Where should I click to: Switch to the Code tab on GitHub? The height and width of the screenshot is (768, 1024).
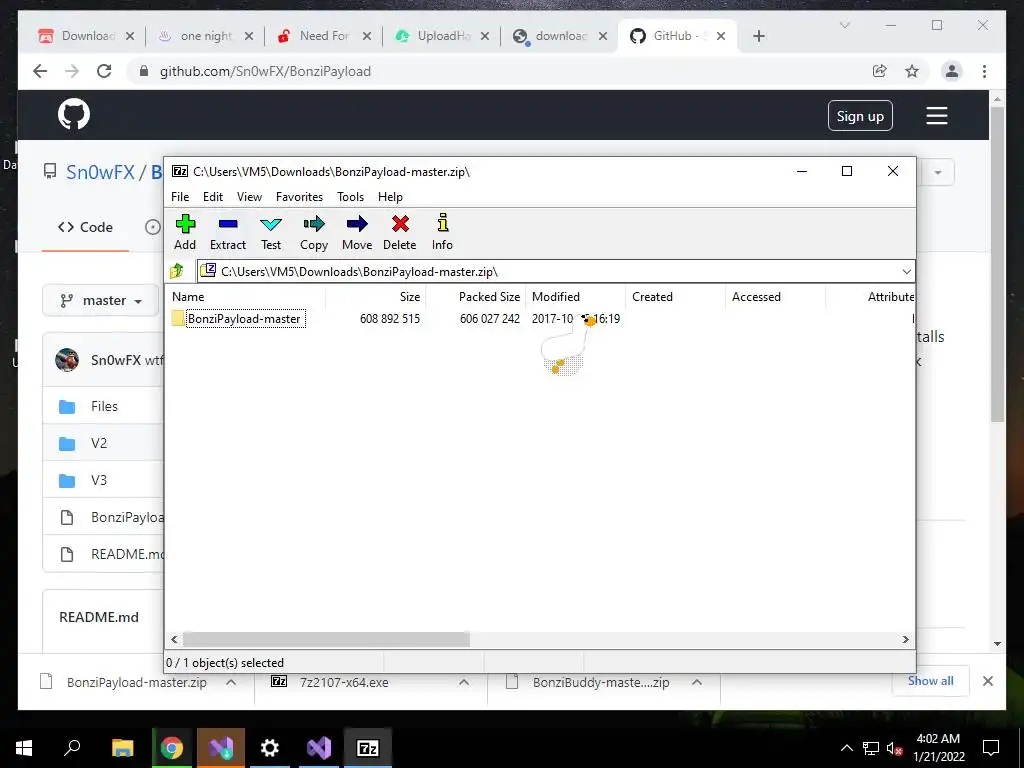(x=86, y=227)
